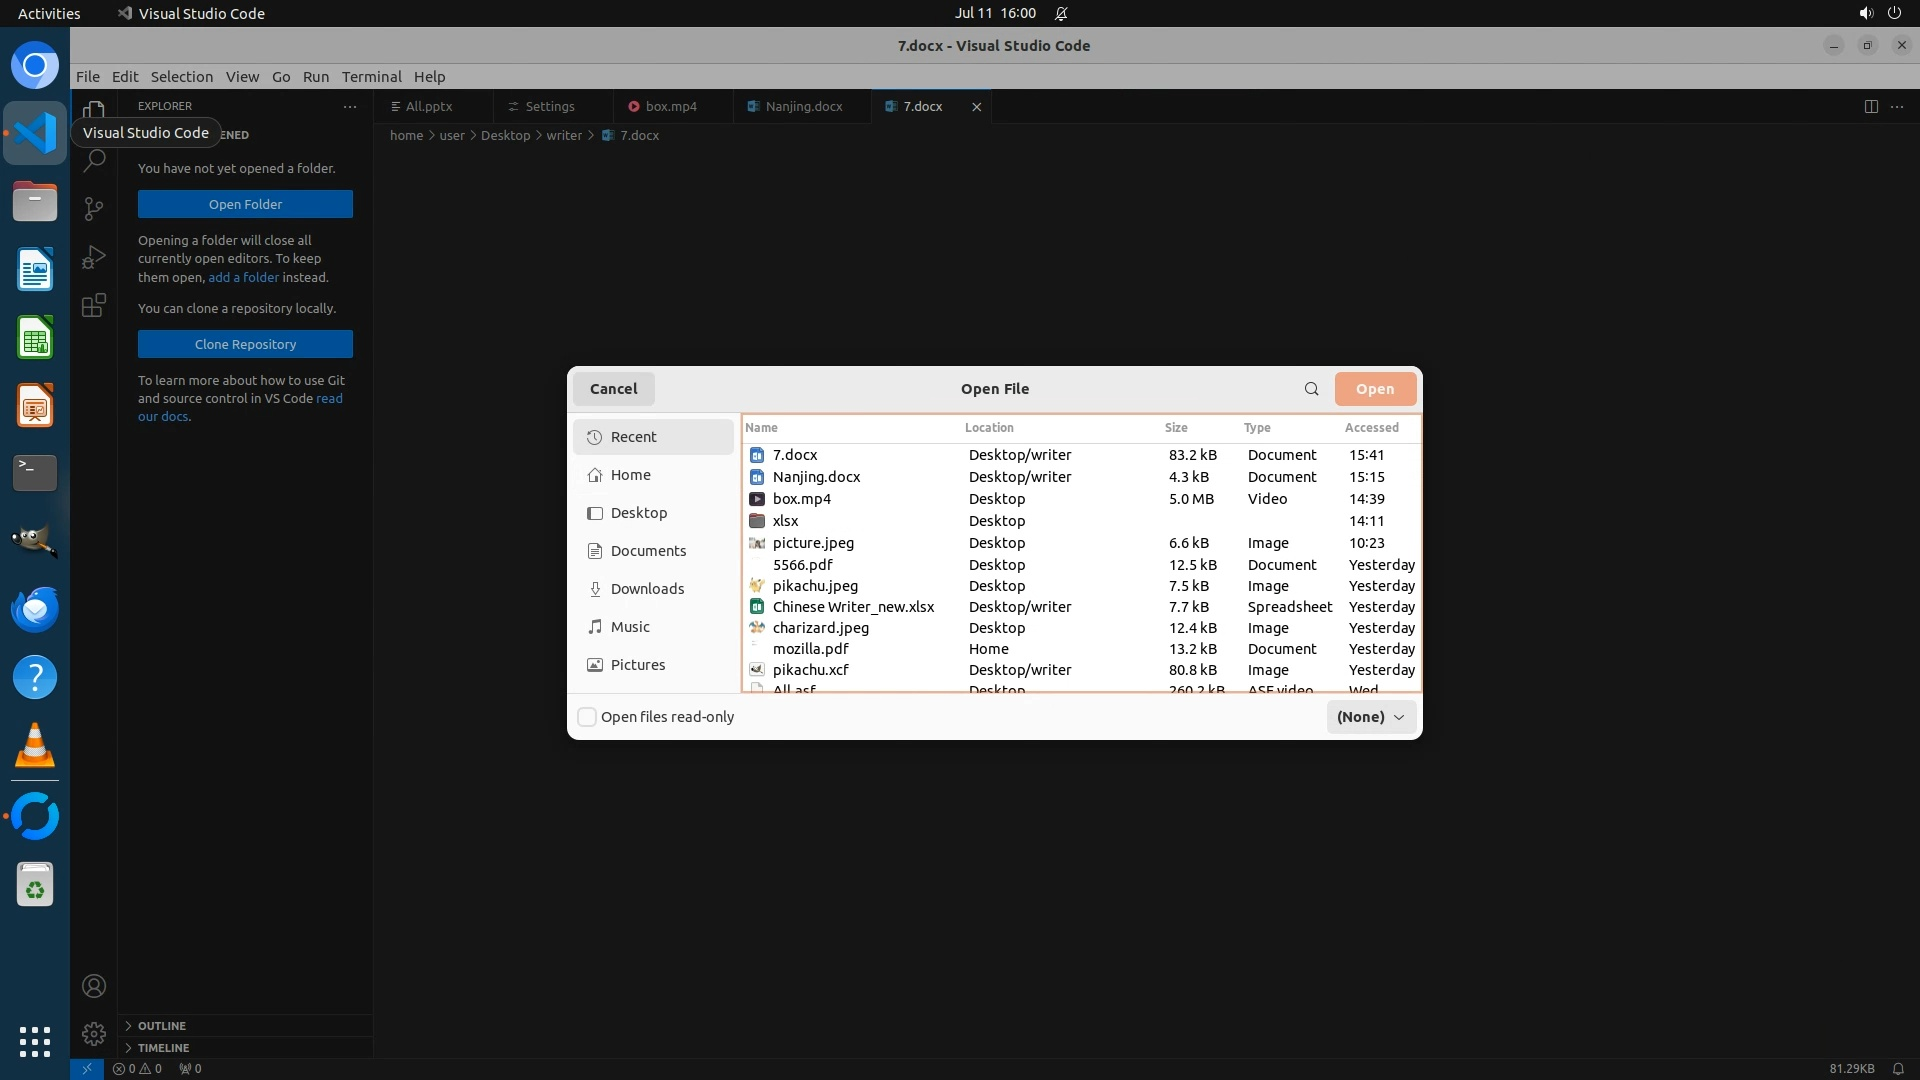Screen dimensions: 1920x1080
Task: Sort file list by Size column
Action: click(1176, 427)
